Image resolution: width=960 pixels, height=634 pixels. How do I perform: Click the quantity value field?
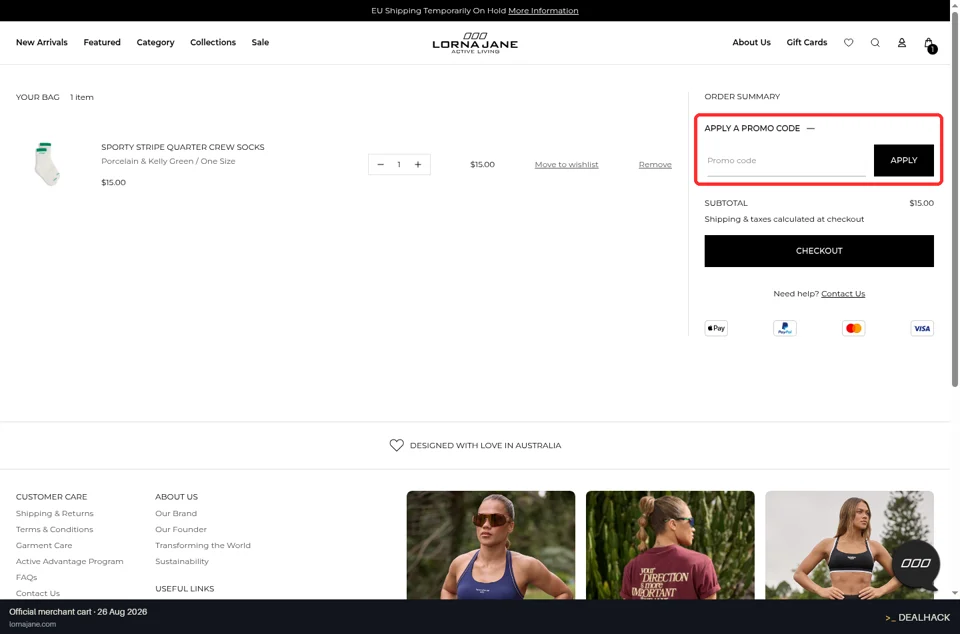(399, 165)
